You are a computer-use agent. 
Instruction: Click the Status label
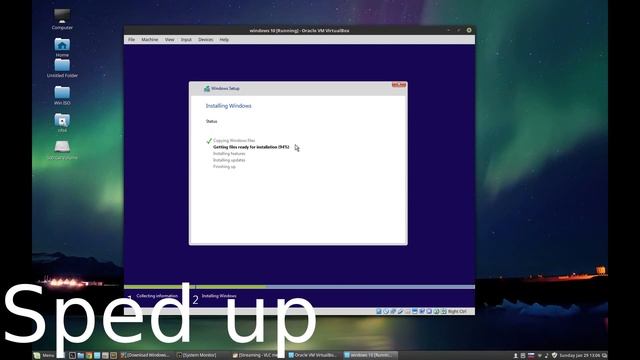pyautogui.click(x=211, y=121)
